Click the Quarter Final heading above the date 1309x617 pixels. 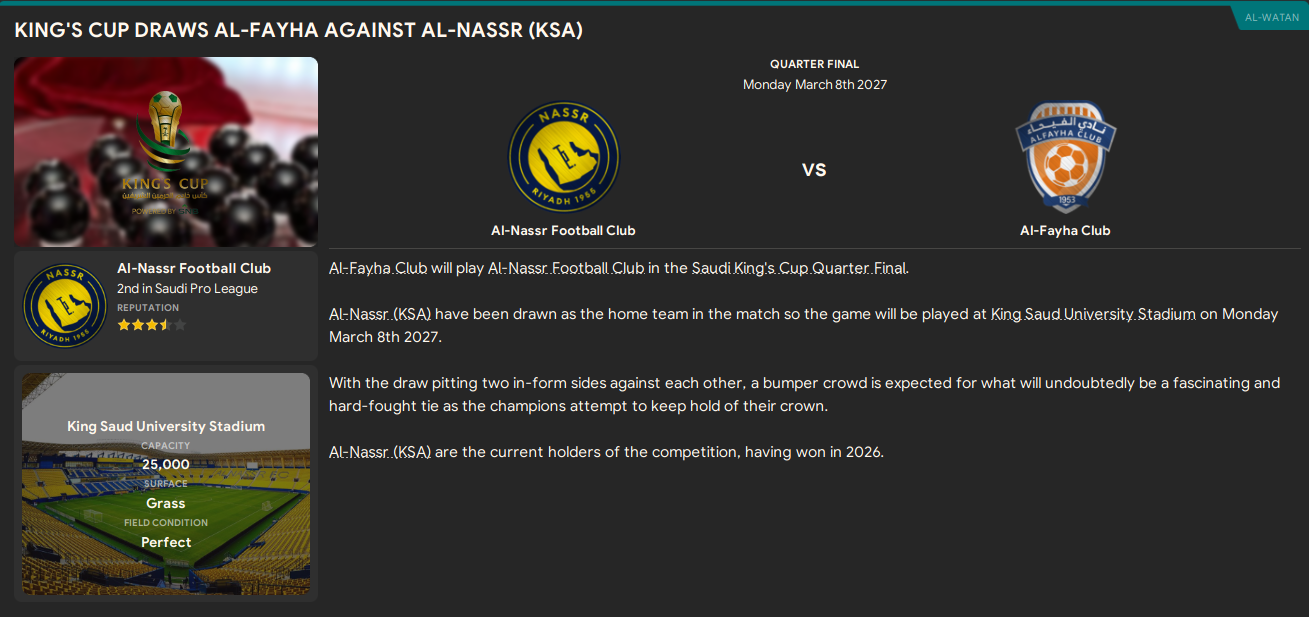(x=814, y=64)
